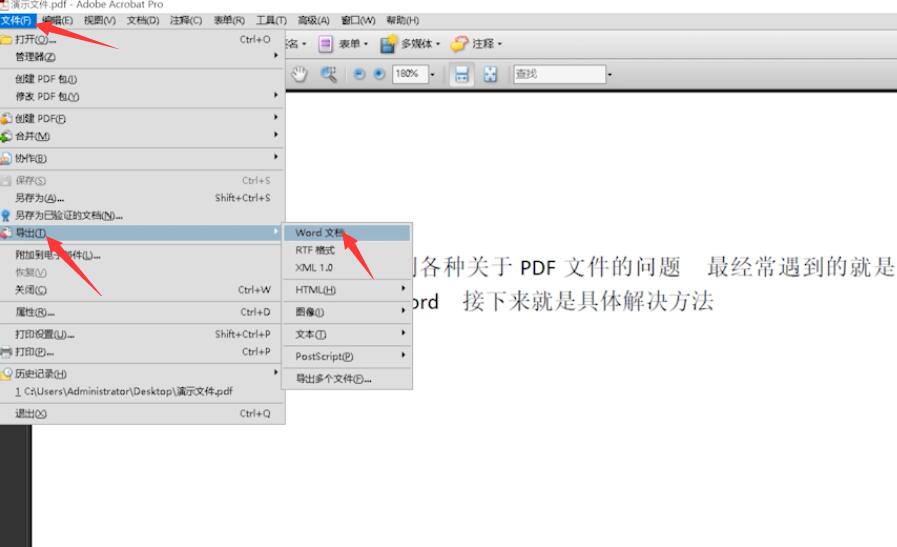Expand the 修改 PDF 包(Y) submenu
The image size is (897, 547).
coord(142,96)
